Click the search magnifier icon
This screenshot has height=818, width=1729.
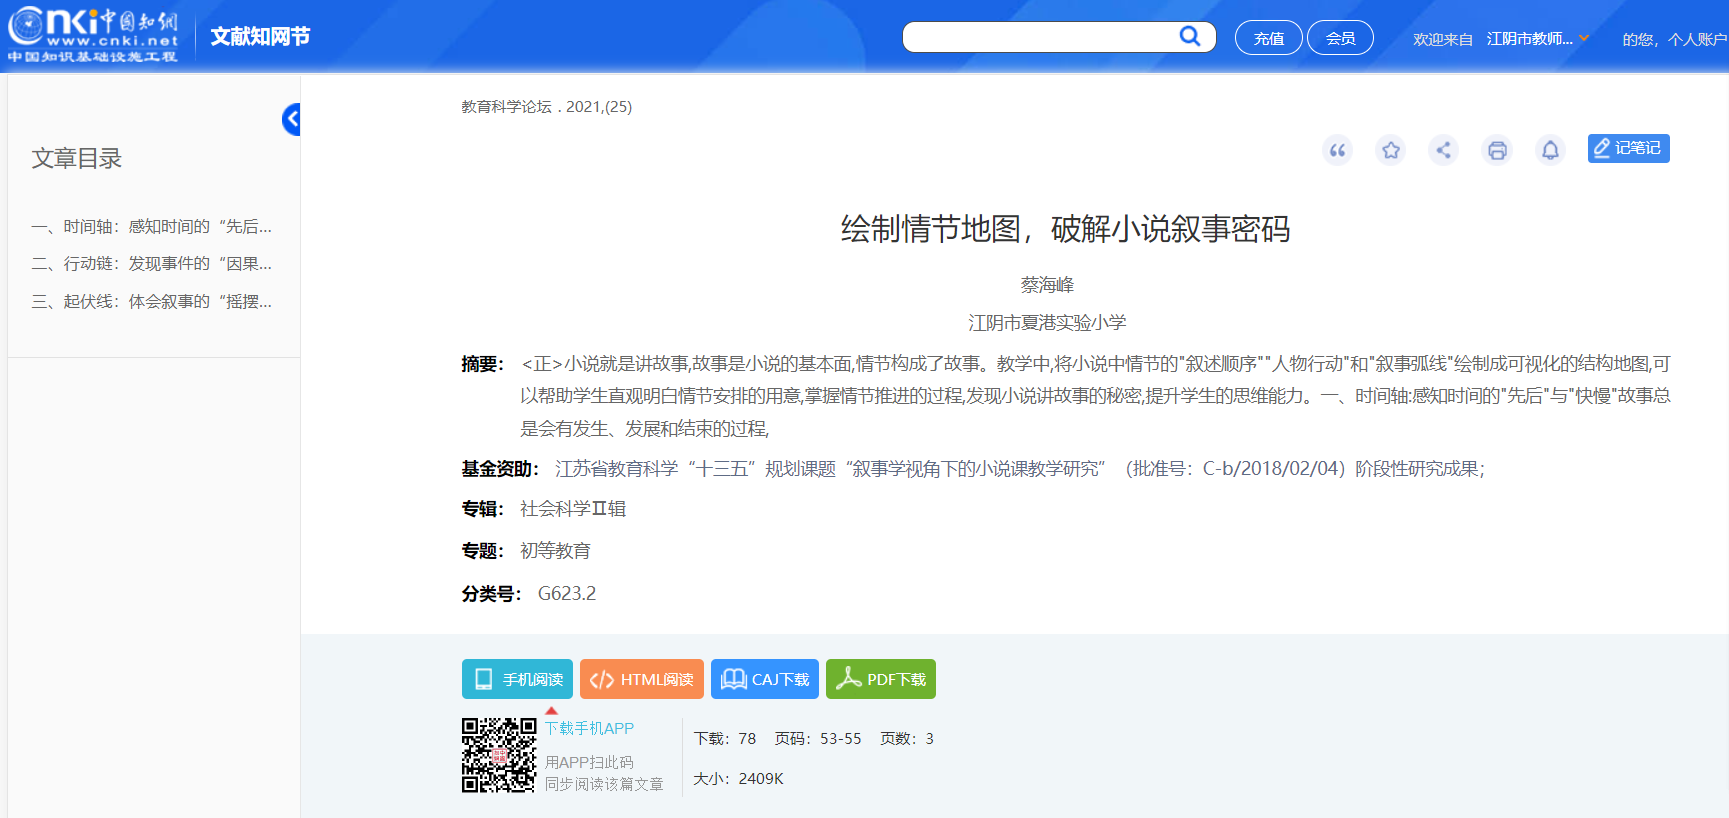1189,37
